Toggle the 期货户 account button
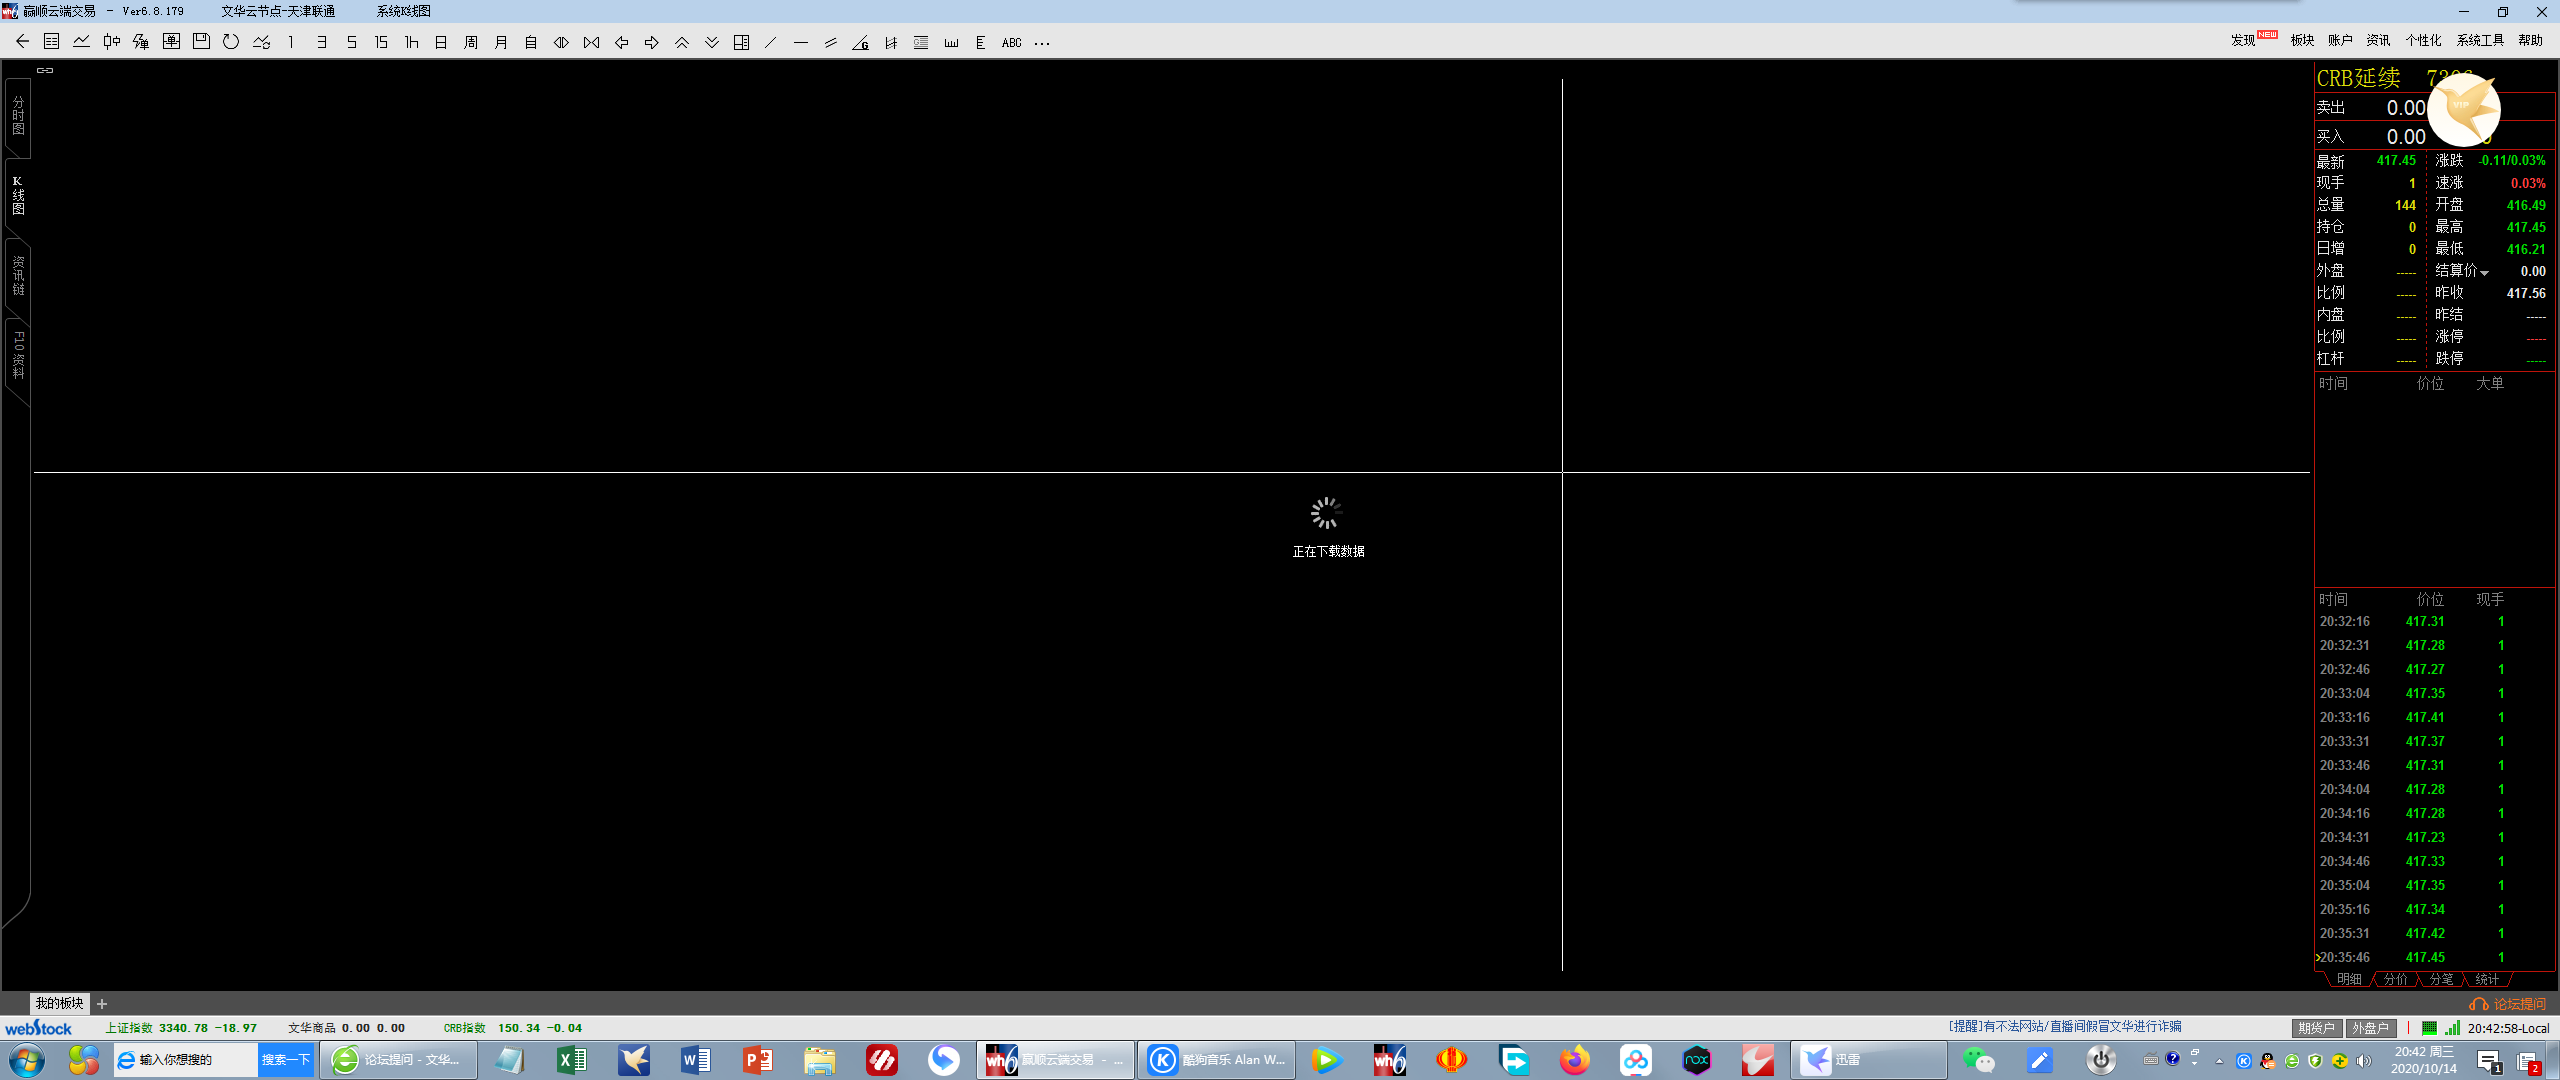Screen dimensions: 2560x1080 tap(2315, 1028)
